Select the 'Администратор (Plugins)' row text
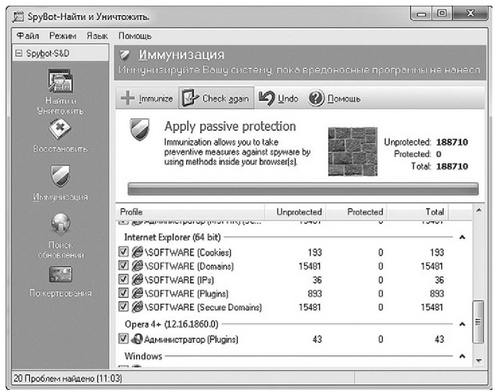This screenshot has height=392, width=499. tap(191, 339)
